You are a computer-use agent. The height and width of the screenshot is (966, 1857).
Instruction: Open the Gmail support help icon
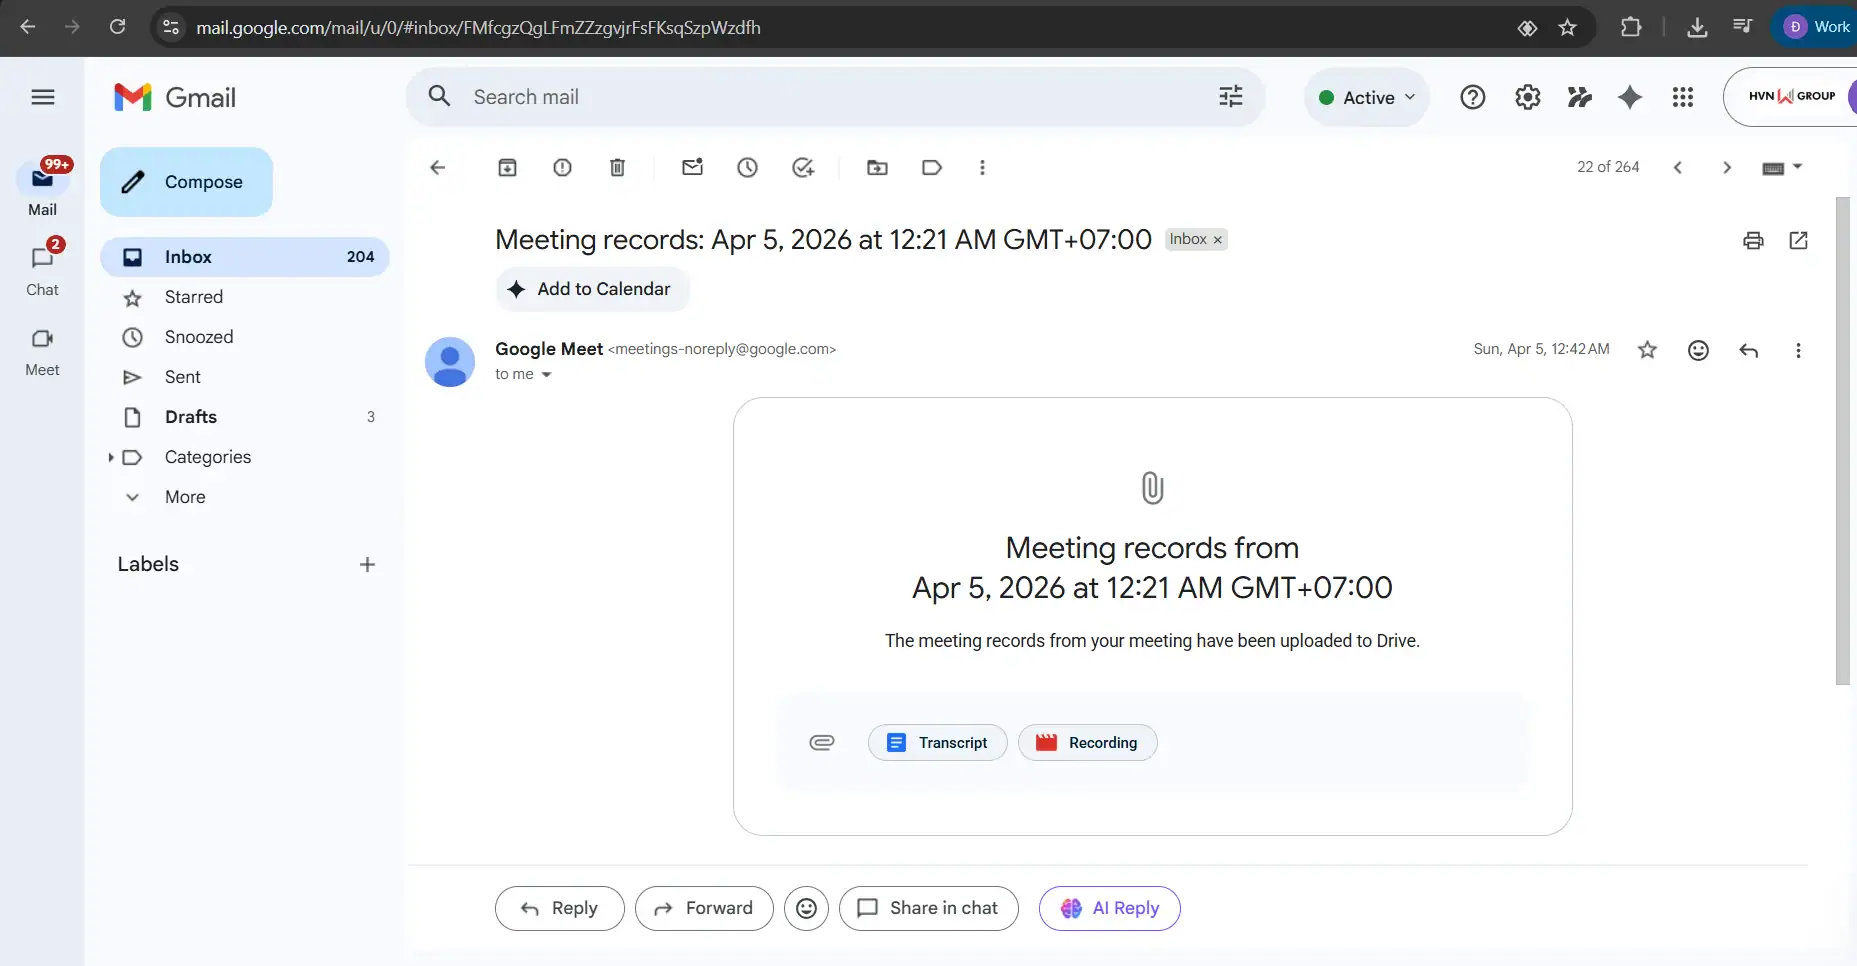coord(1472,97)
